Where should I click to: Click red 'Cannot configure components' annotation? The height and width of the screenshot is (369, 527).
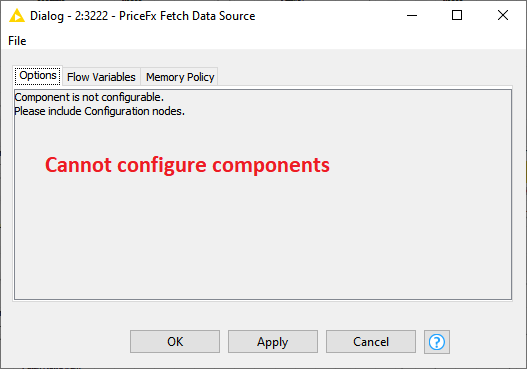pyautogui.click(x=188, y=165)
